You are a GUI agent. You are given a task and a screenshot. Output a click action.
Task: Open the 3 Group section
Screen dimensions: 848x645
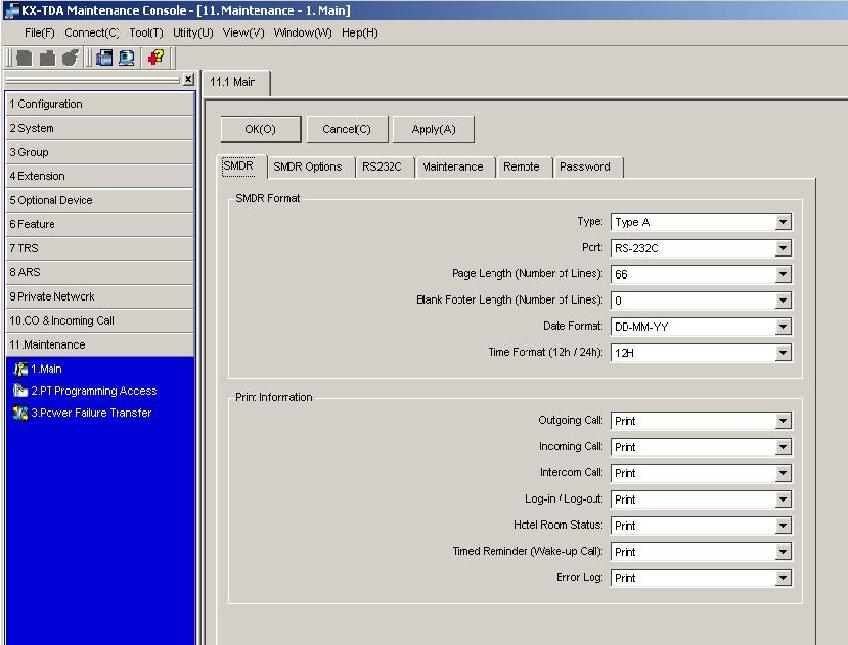[100, 152]
